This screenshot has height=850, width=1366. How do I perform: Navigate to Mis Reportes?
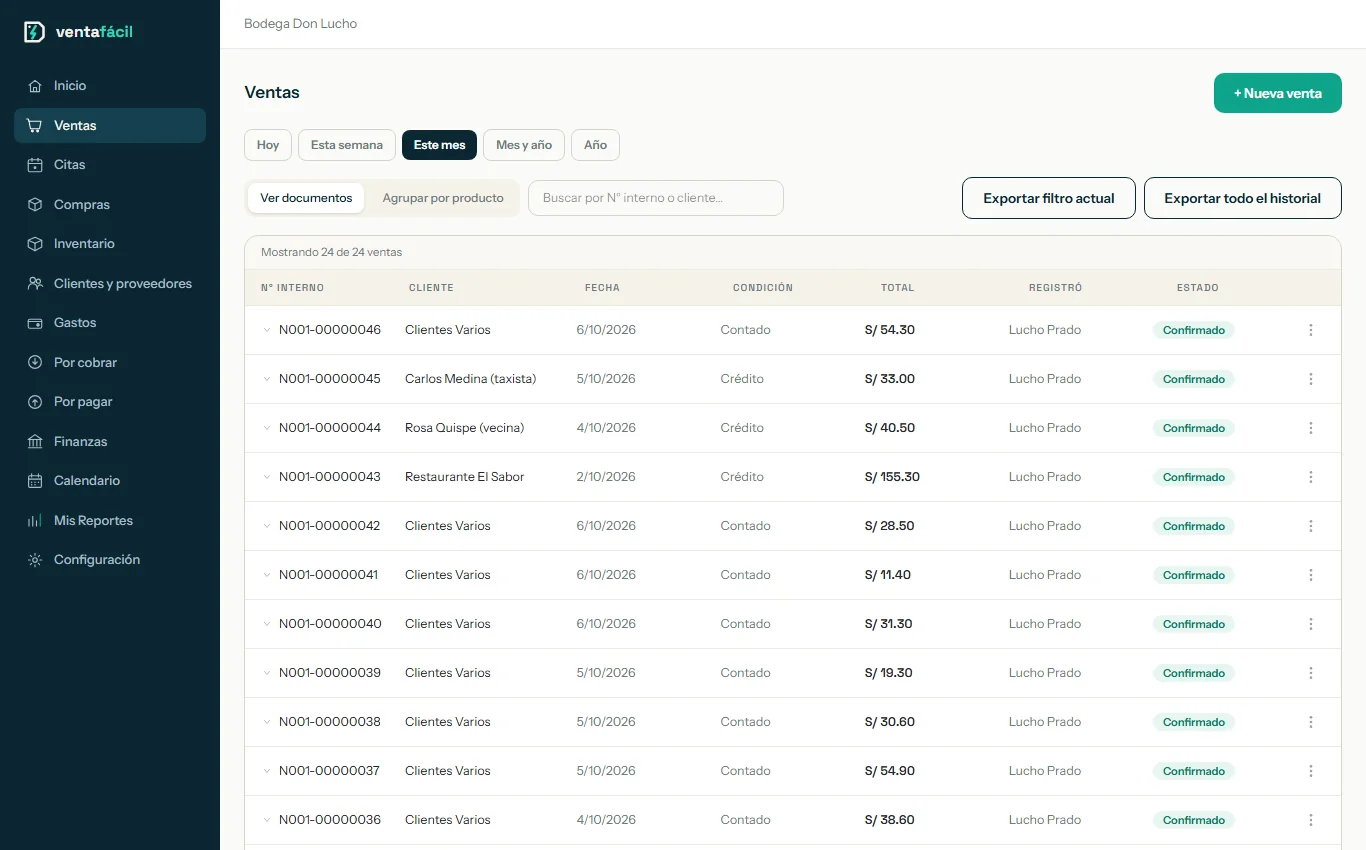(110, 521)
